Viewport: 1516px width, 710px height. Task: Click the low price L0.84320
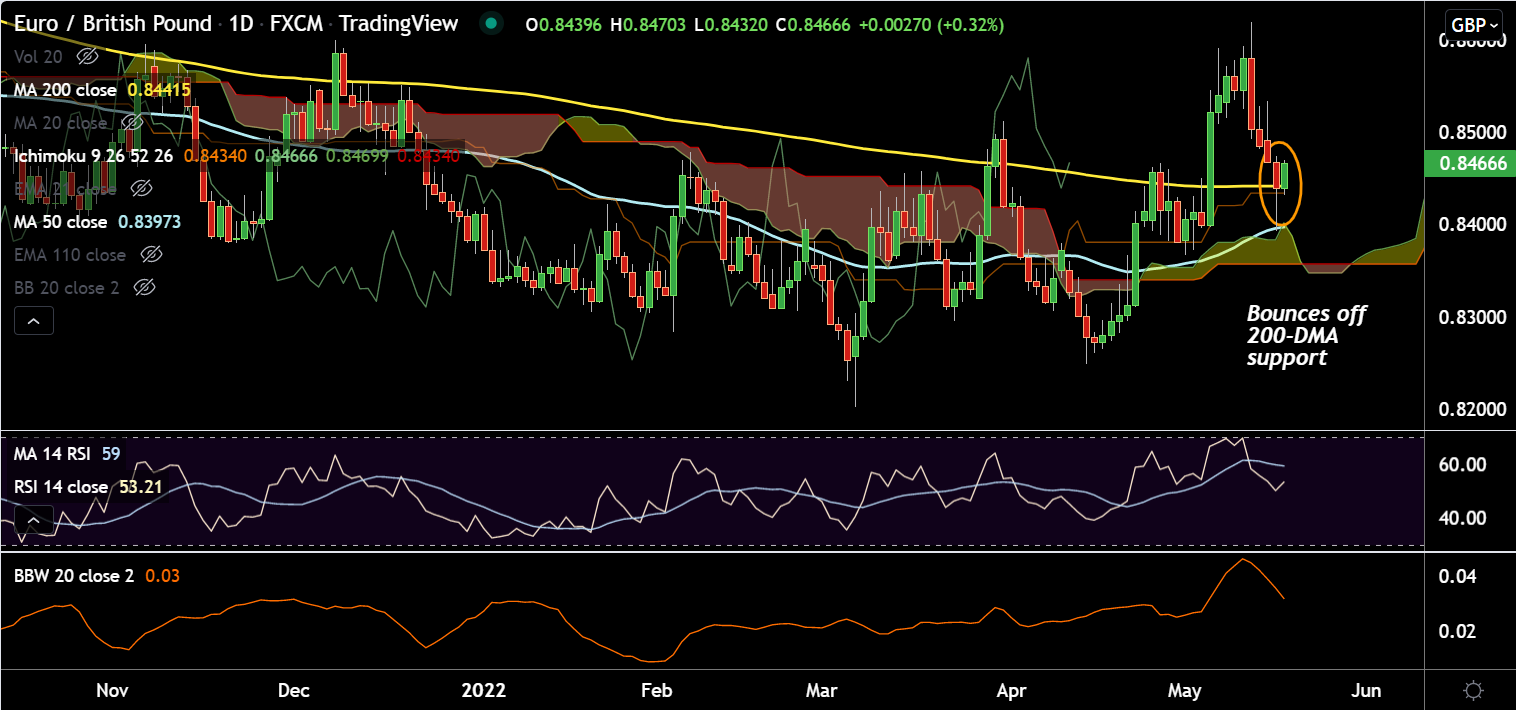point(731,25)
